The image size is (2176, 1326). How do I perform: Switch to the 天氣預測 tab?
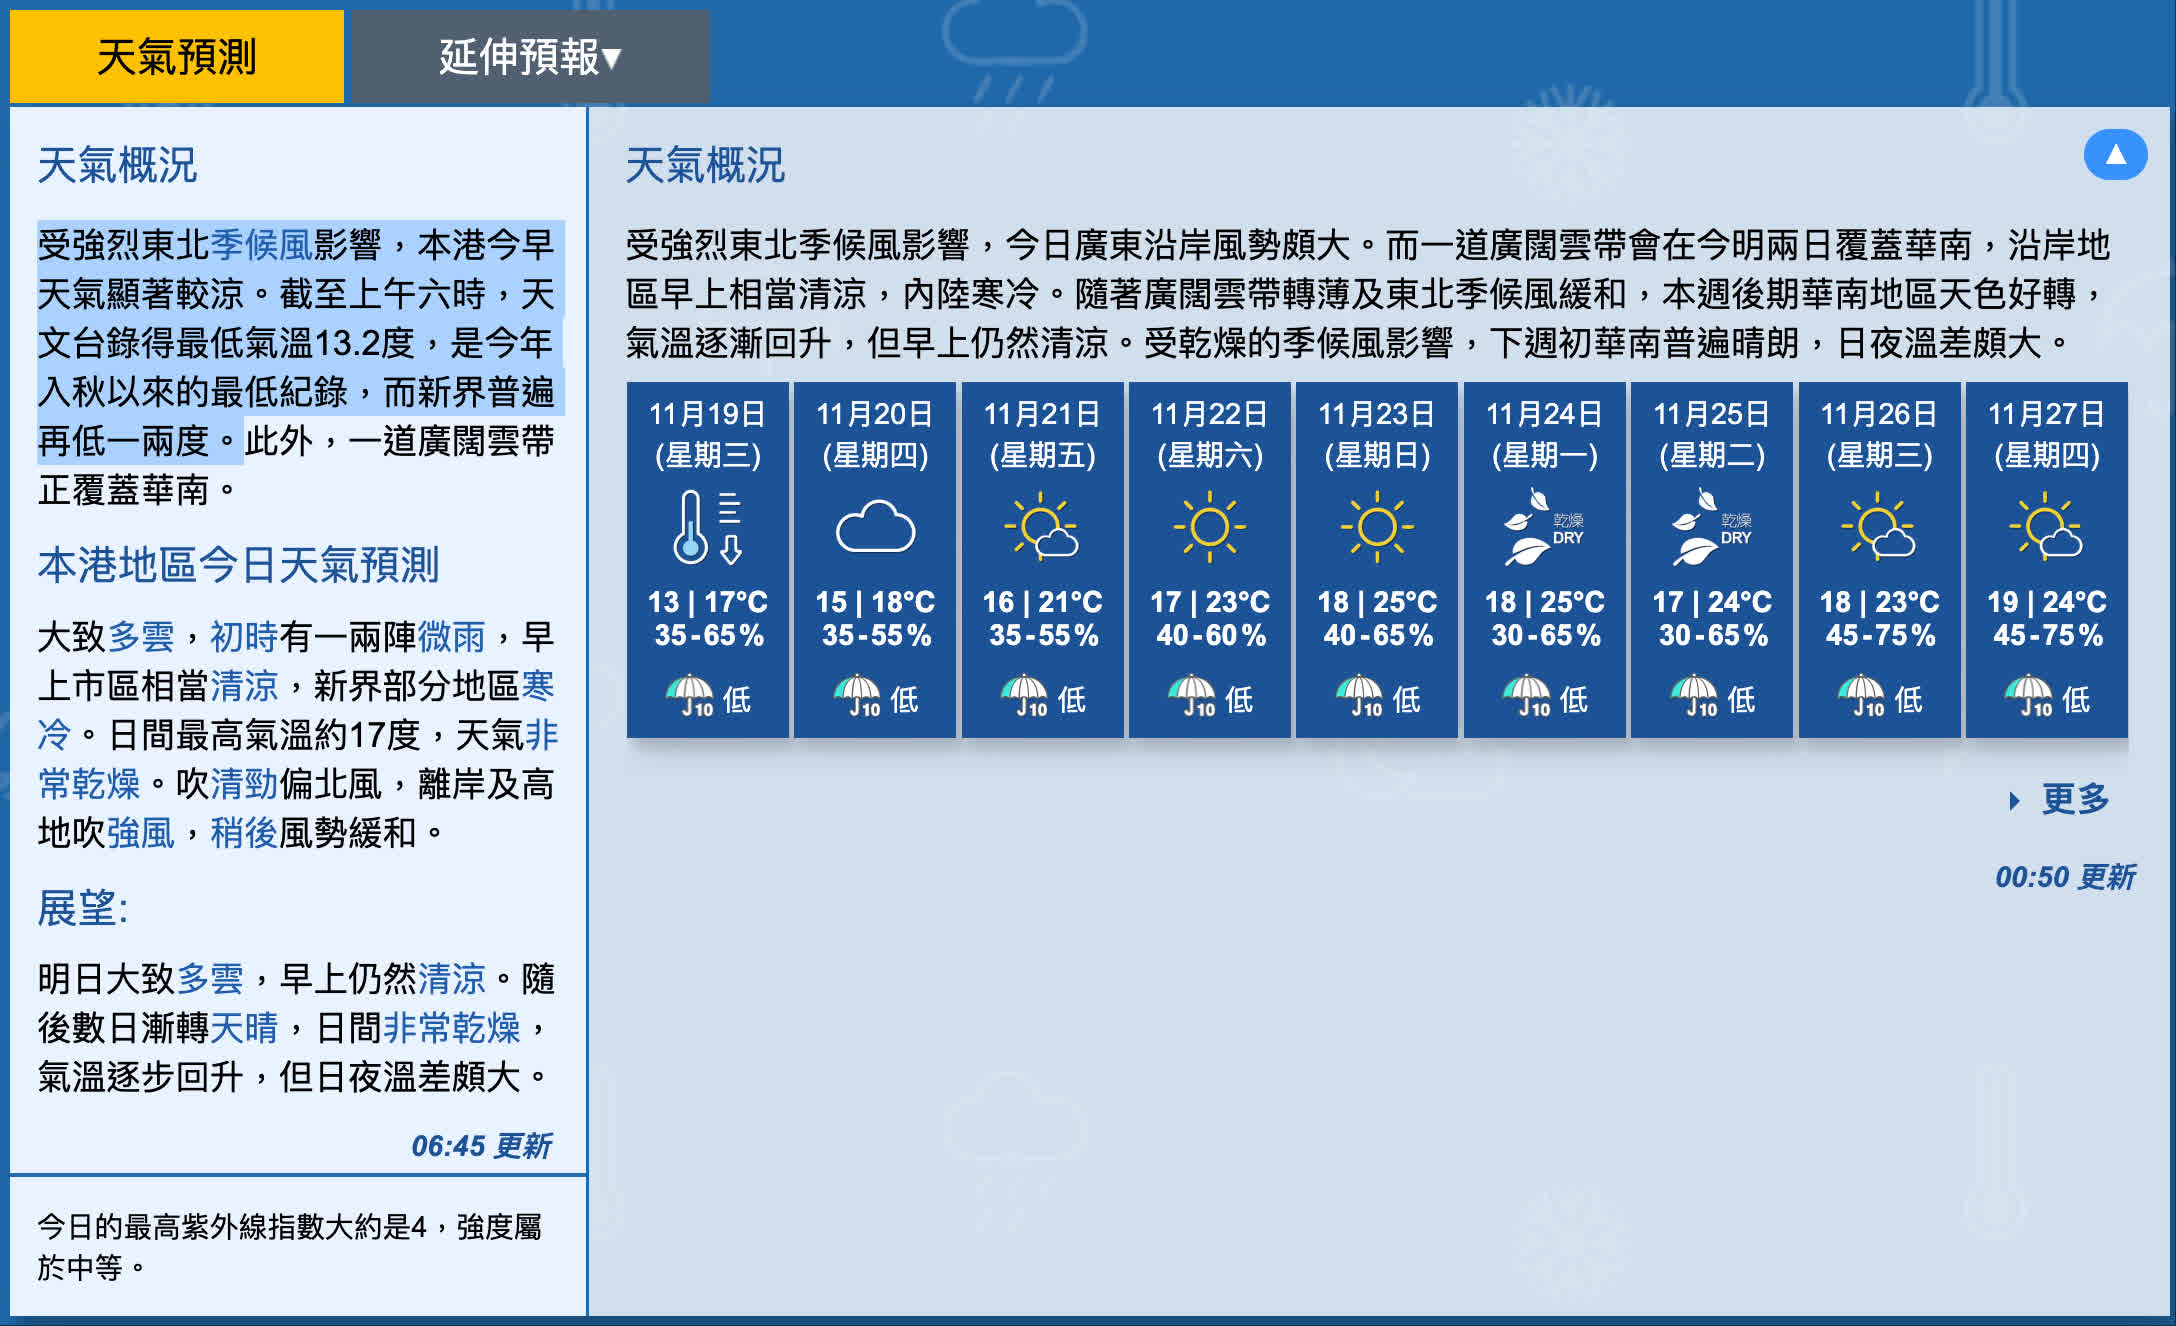click(177, 57)
